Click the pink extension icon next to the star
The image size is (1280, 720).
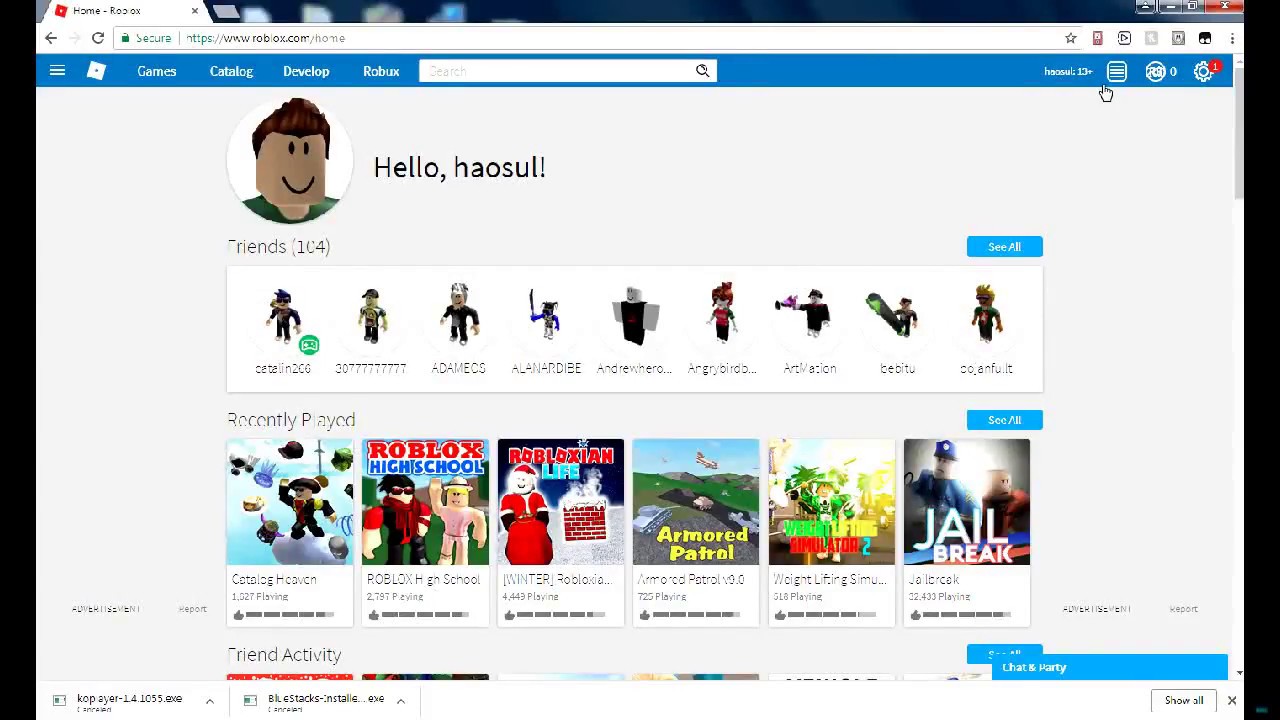click(1098, 38)
